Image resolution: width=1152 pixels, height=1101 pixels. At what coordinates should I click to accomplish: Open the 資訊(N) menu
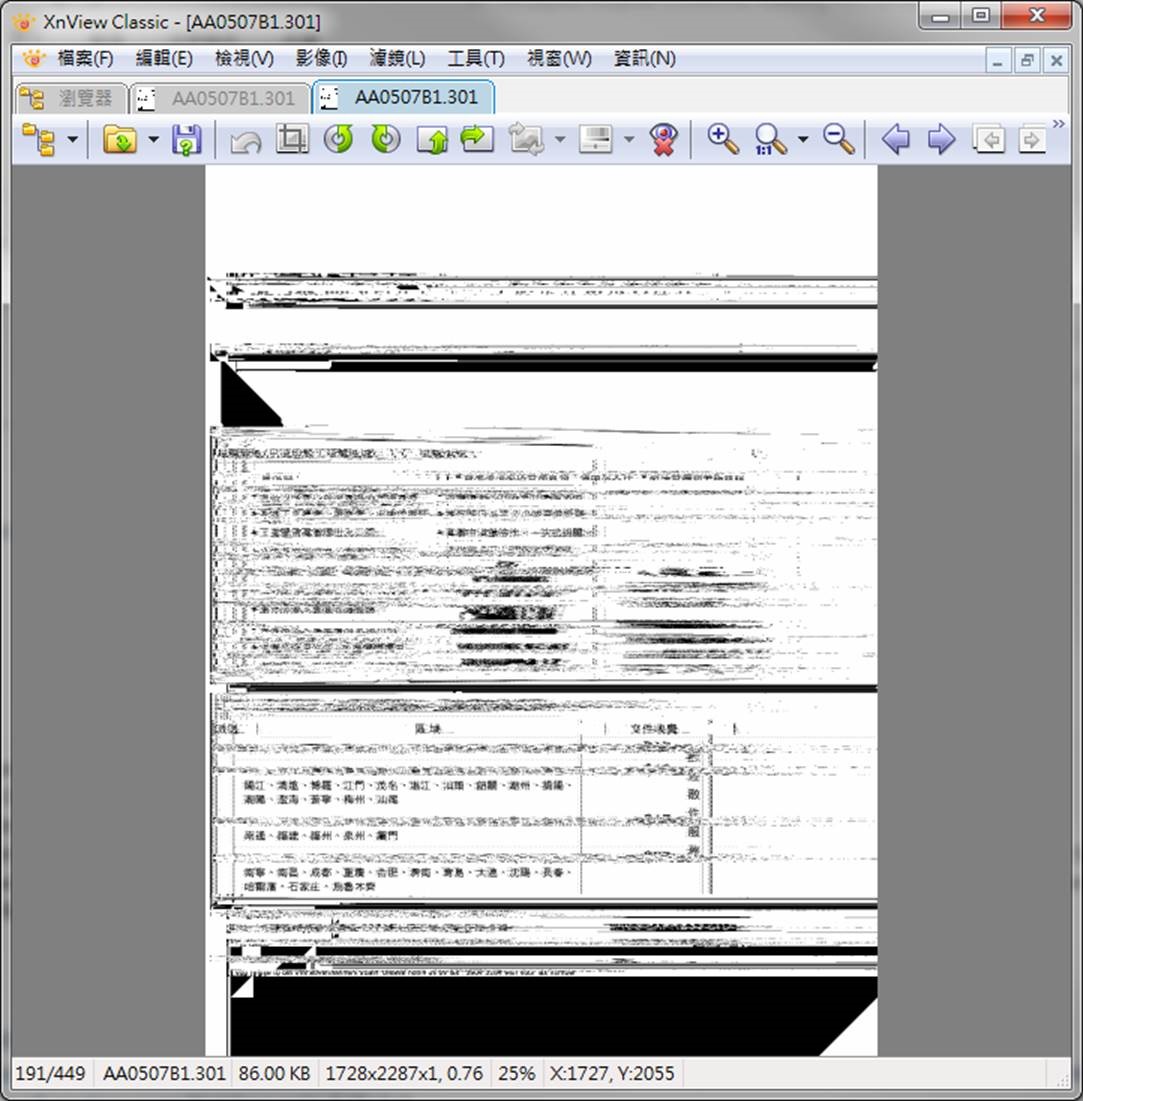(x=644, y=59)
